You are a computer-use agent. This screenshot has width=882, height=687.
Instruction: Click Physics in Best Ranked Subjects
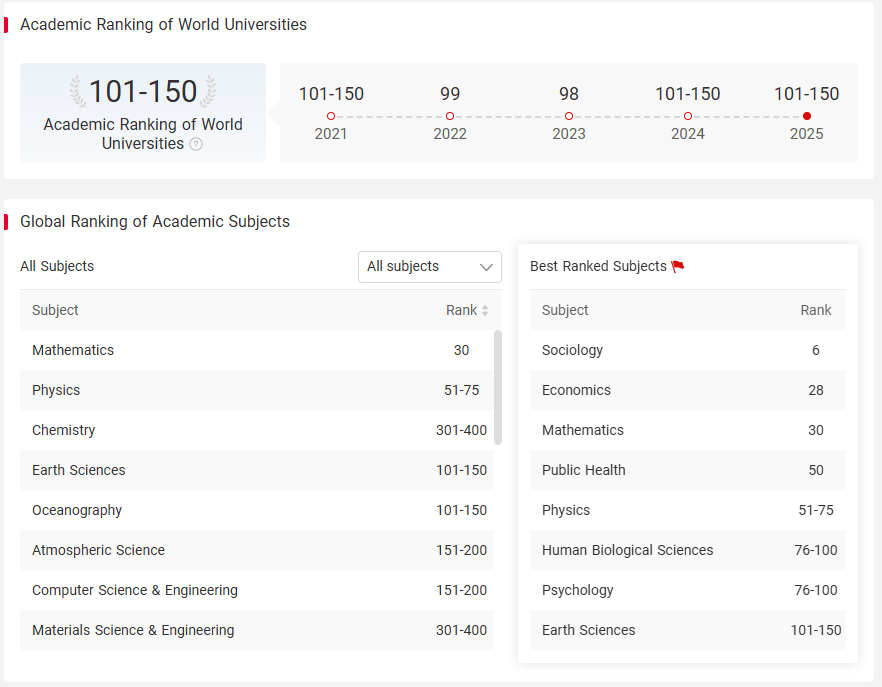pos(566,510)
